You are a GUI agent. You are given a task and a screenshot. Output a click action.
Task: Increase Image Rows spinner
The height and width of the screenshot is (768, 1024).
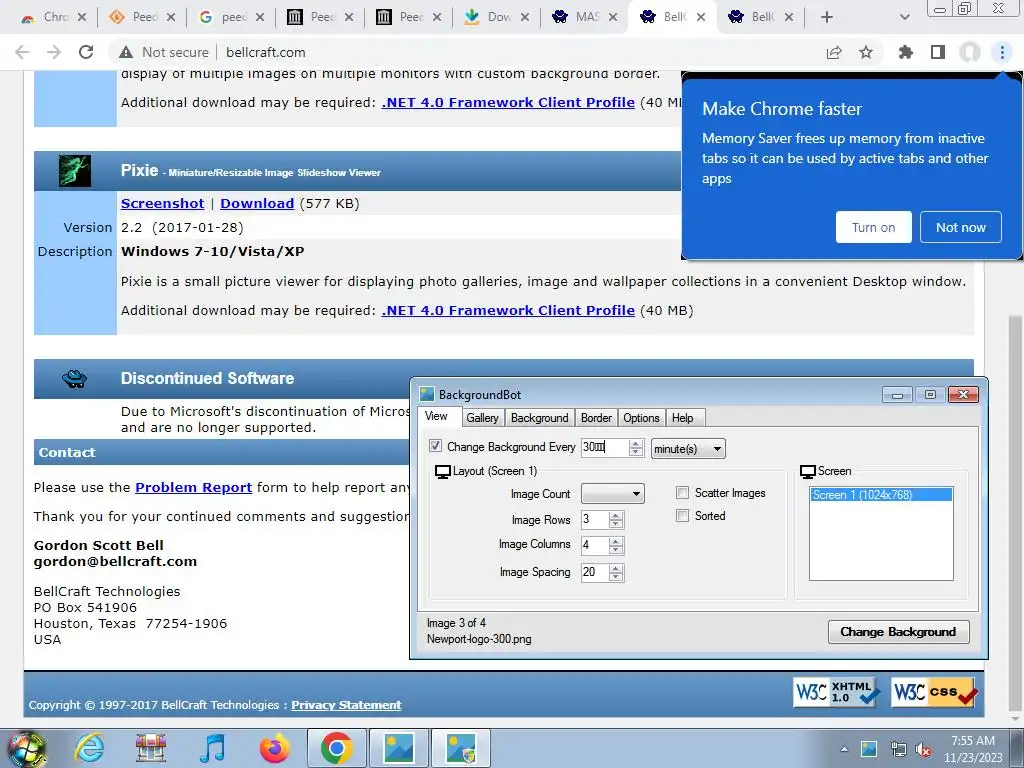(616, 515)
